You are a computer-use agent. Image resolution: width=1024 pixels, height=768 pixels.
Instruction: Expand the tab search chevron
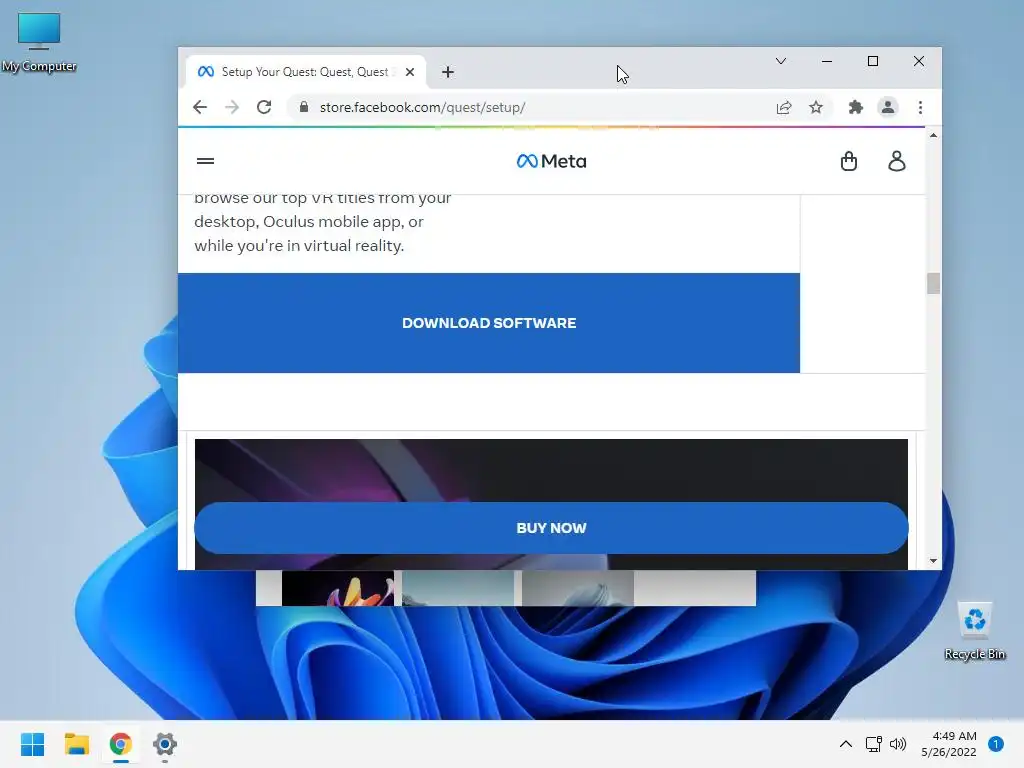coord(780,61)
